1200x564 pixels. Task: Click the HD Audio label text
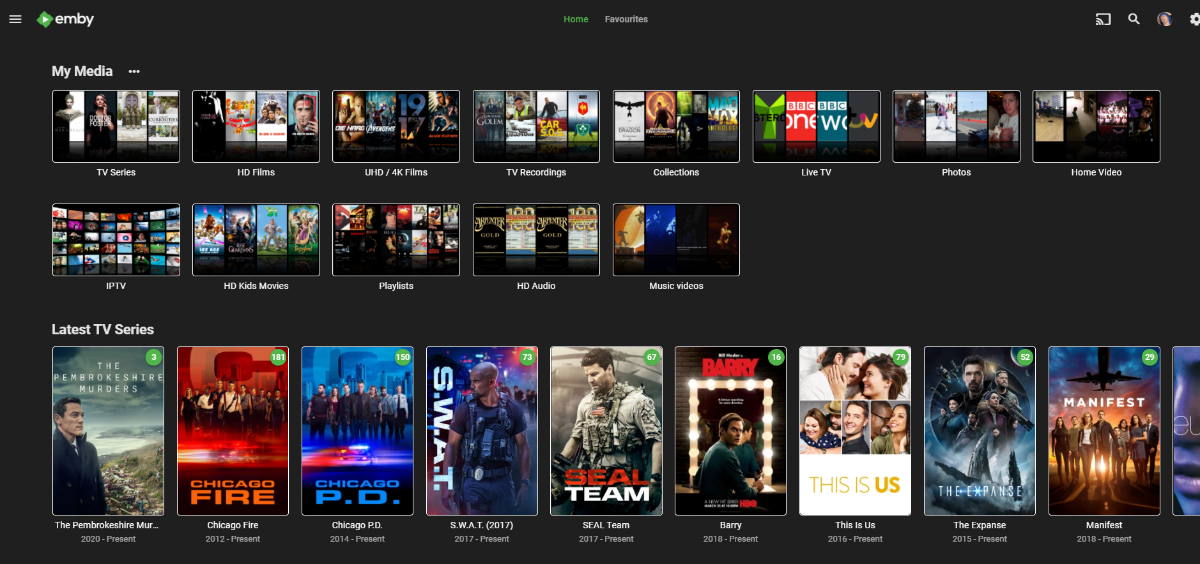pyautogui.click(x=536, y=286)
